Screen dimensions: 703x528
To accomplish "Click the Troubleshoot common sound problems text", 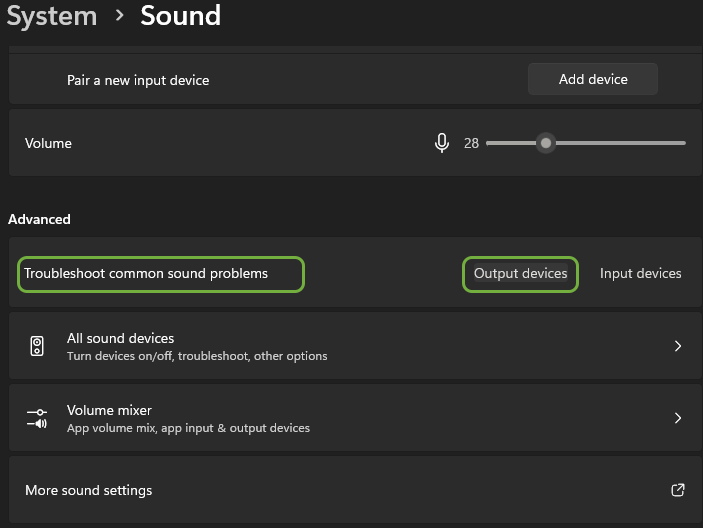I will (146, 273).
